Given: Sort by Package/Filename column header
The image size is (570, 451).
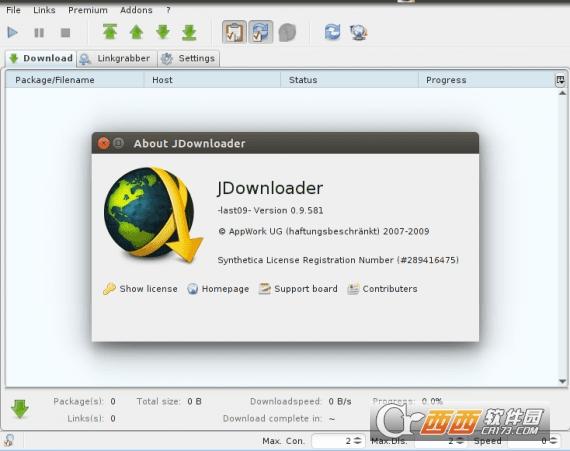Looking at the screenshot, I should 75,80.
